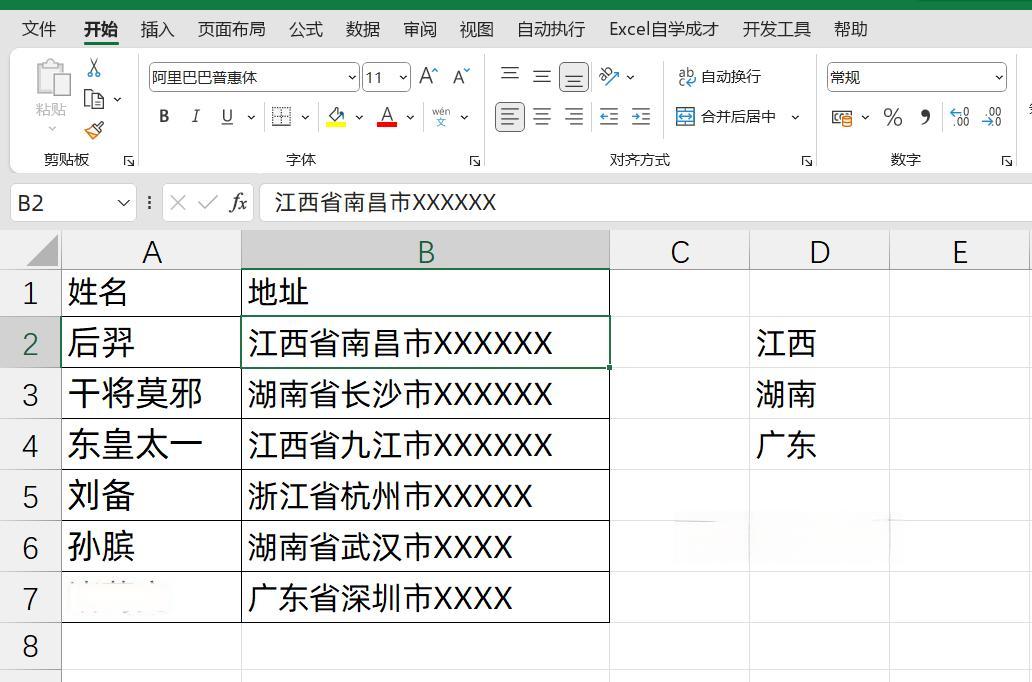
Task: Select the Format Painter brush icon
Action: [94, 131]
